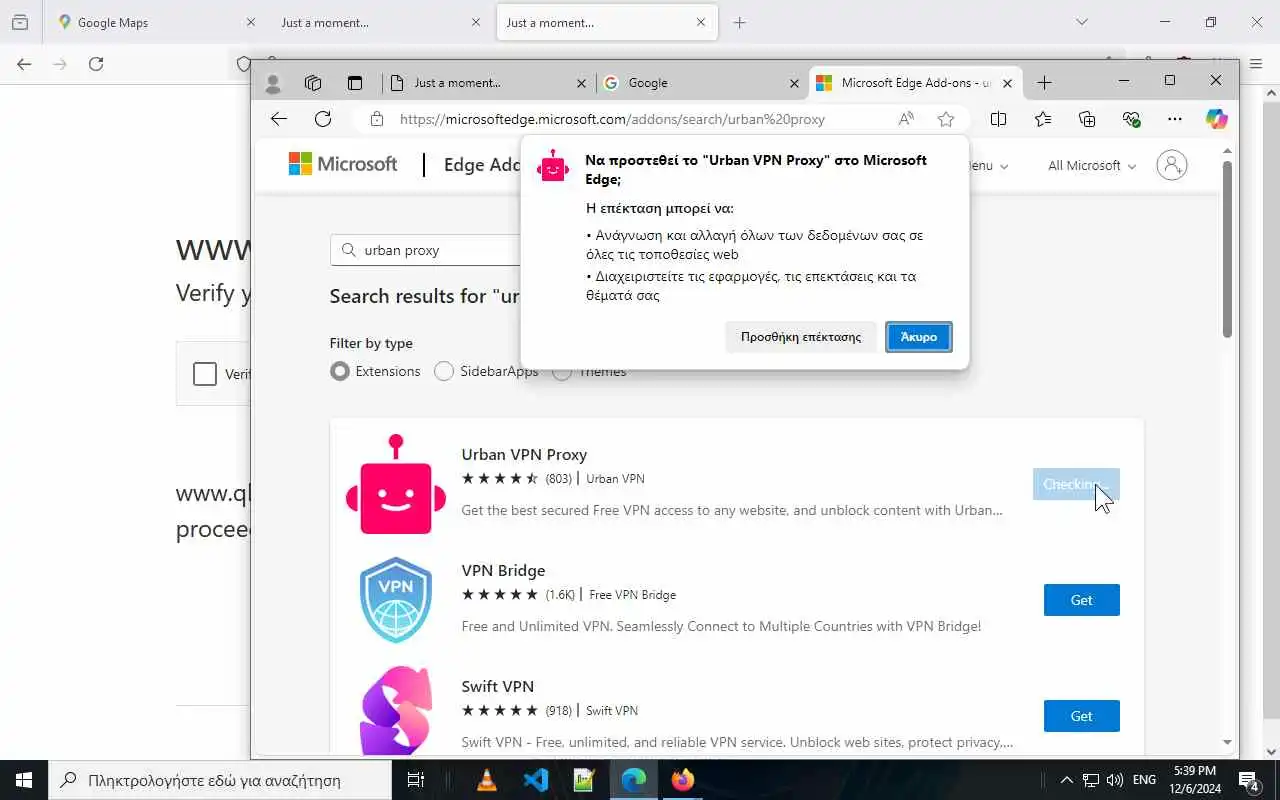The height and width of the screenshot is (800, 1280).
Task: Close the Google tab in Edge
Action: [x=795, y=83]
